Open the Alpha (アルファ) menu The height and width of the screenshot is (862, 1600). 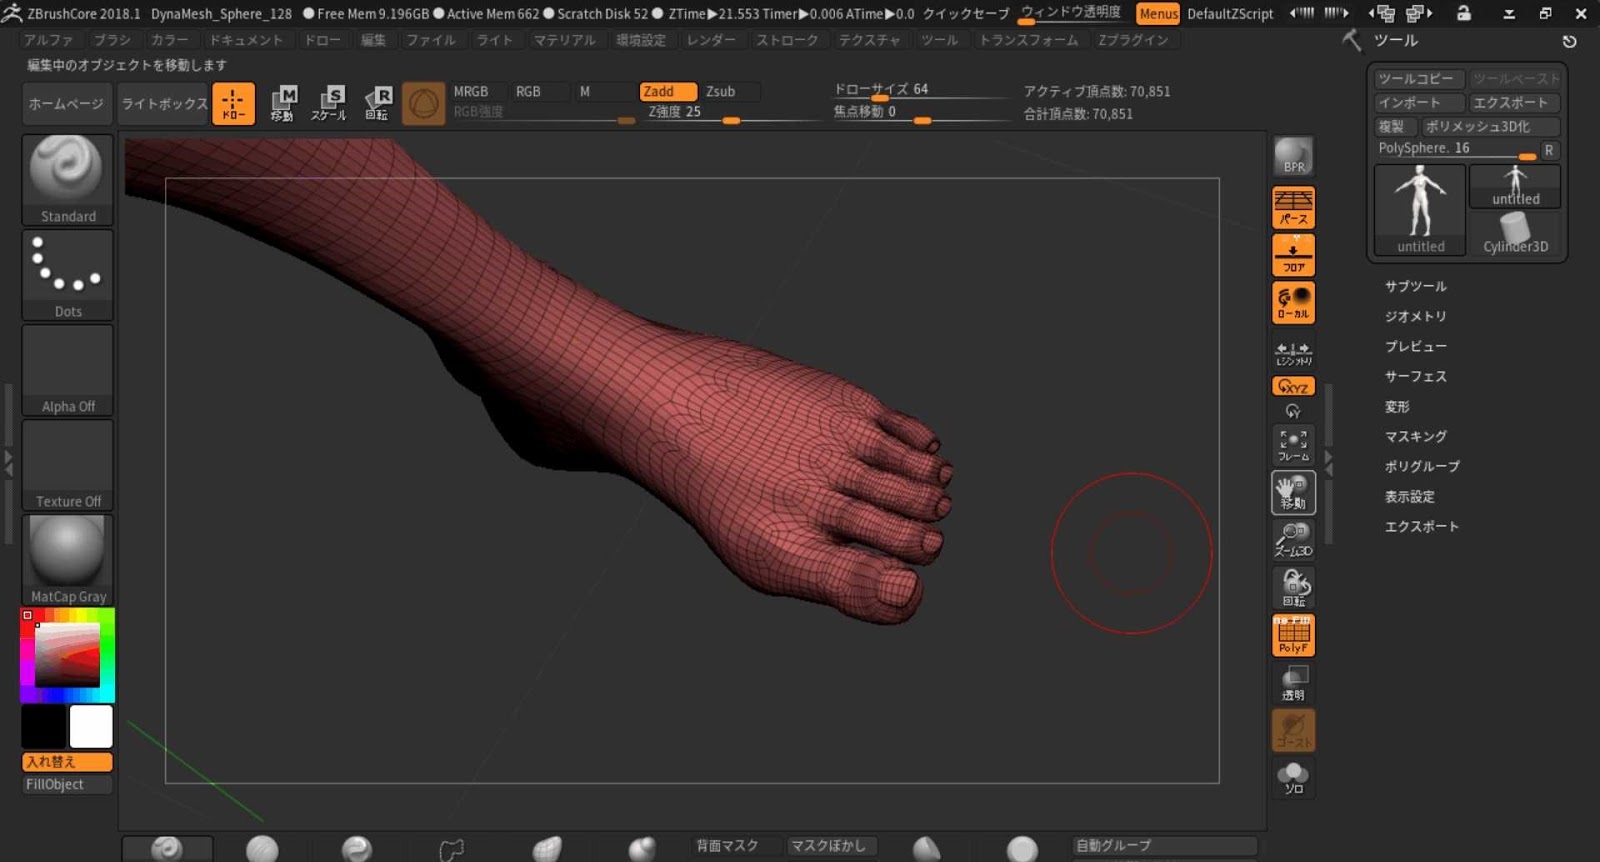click(x=48, y=40)
